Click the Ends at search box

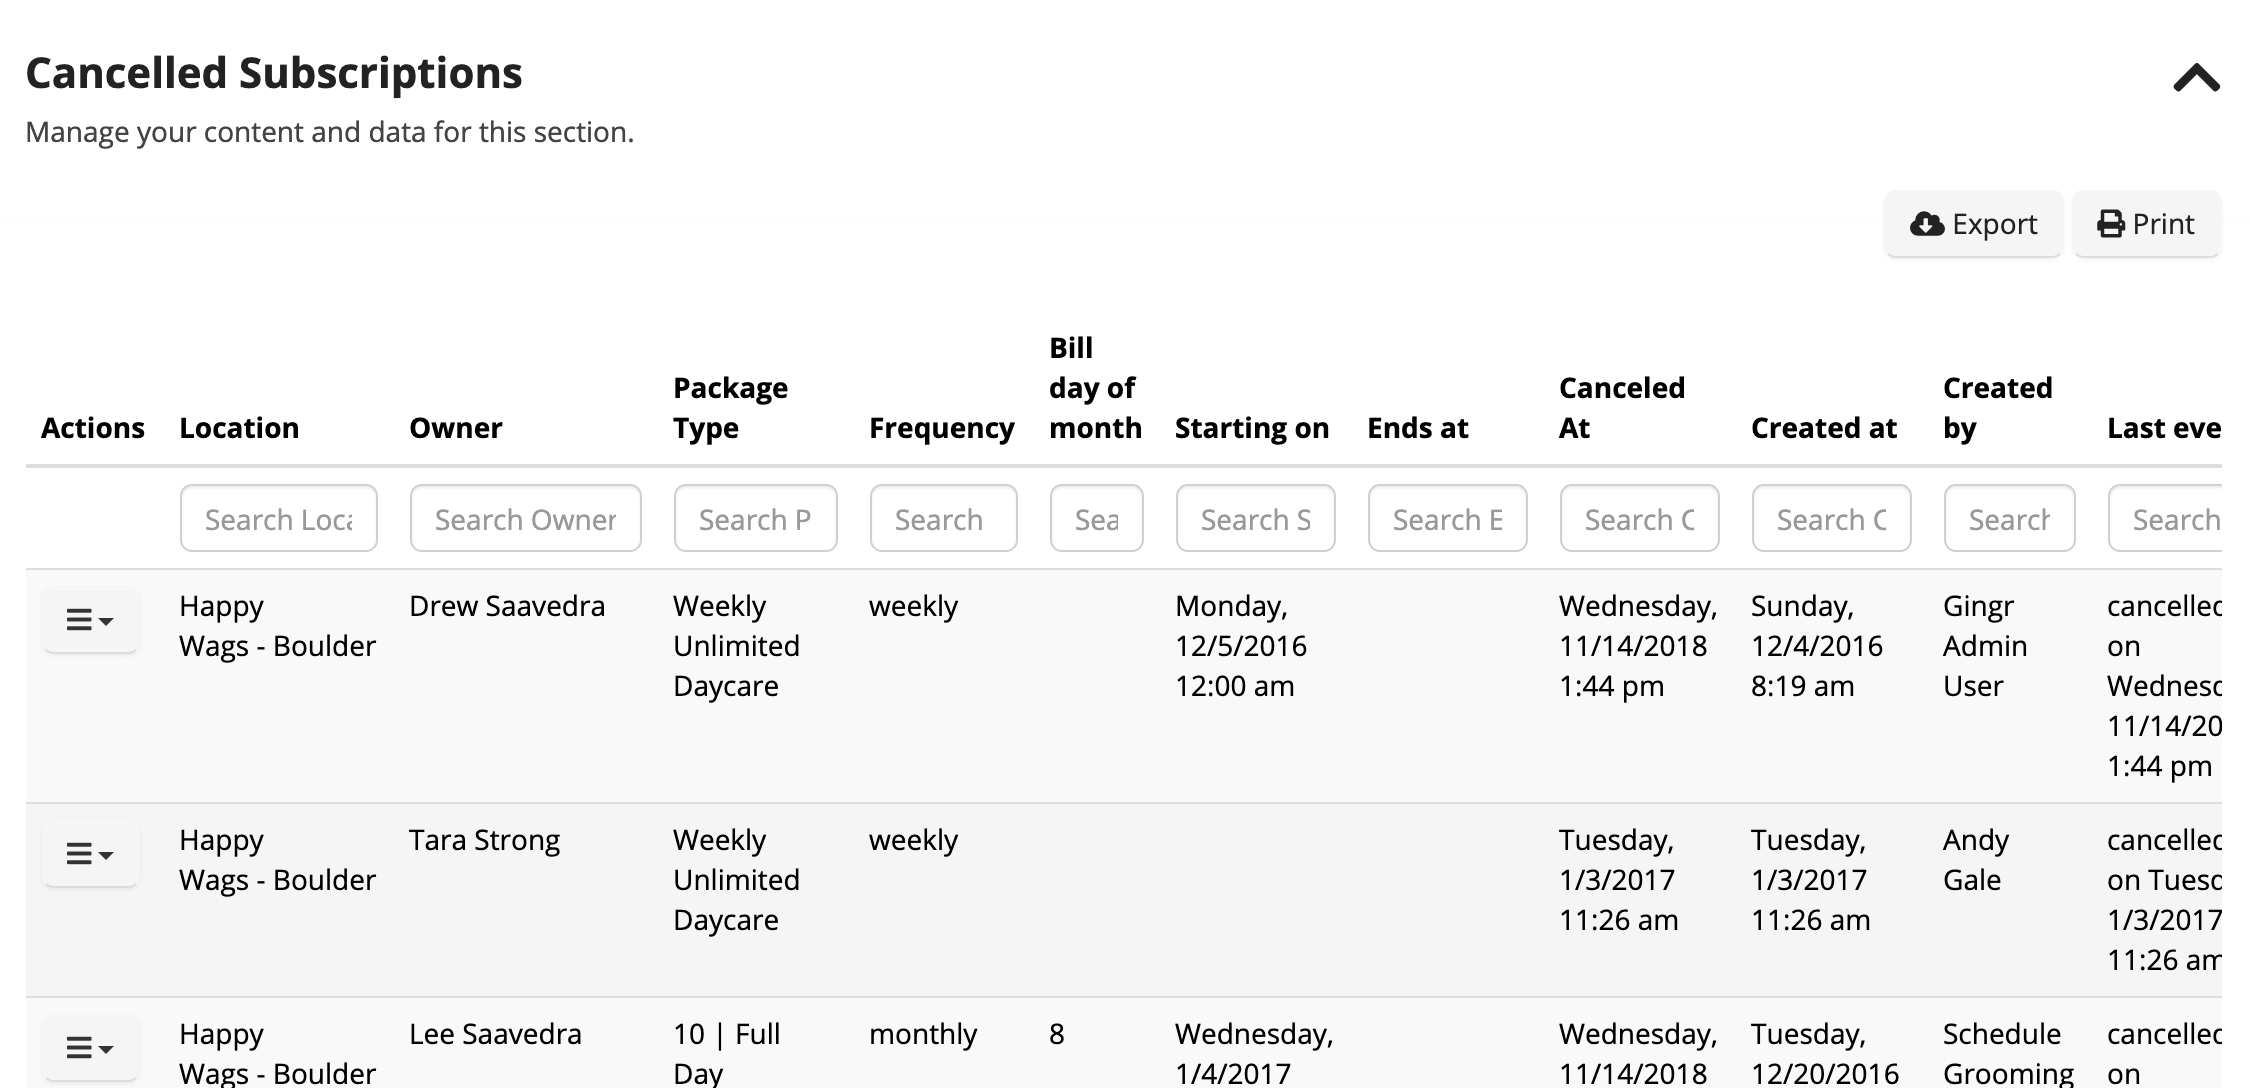tap(1447, 518)
